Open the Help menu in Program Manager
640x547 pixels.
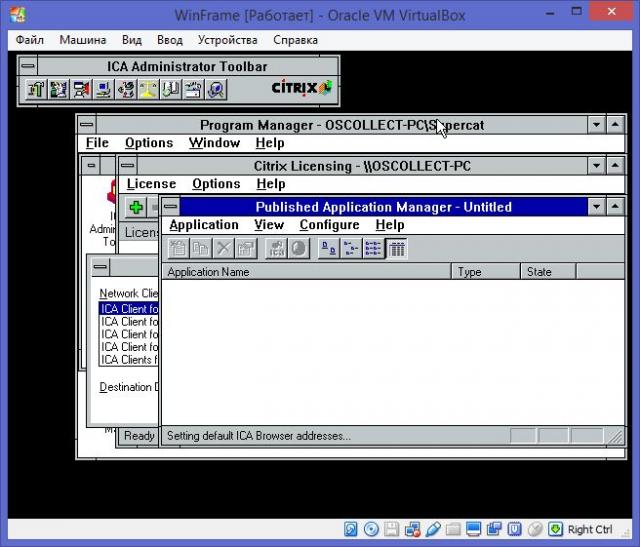[270, 143]
